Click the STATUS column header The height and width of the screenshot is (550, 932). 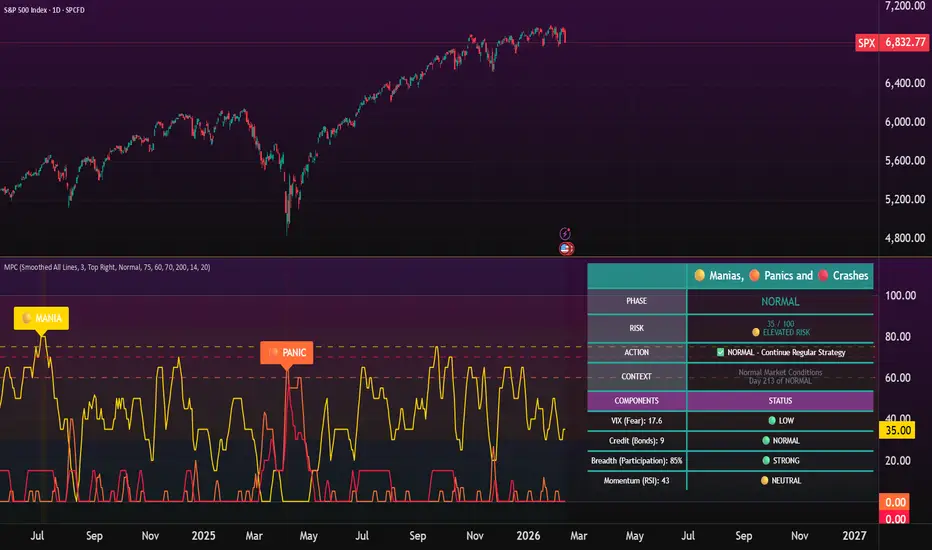click(780, 401)
